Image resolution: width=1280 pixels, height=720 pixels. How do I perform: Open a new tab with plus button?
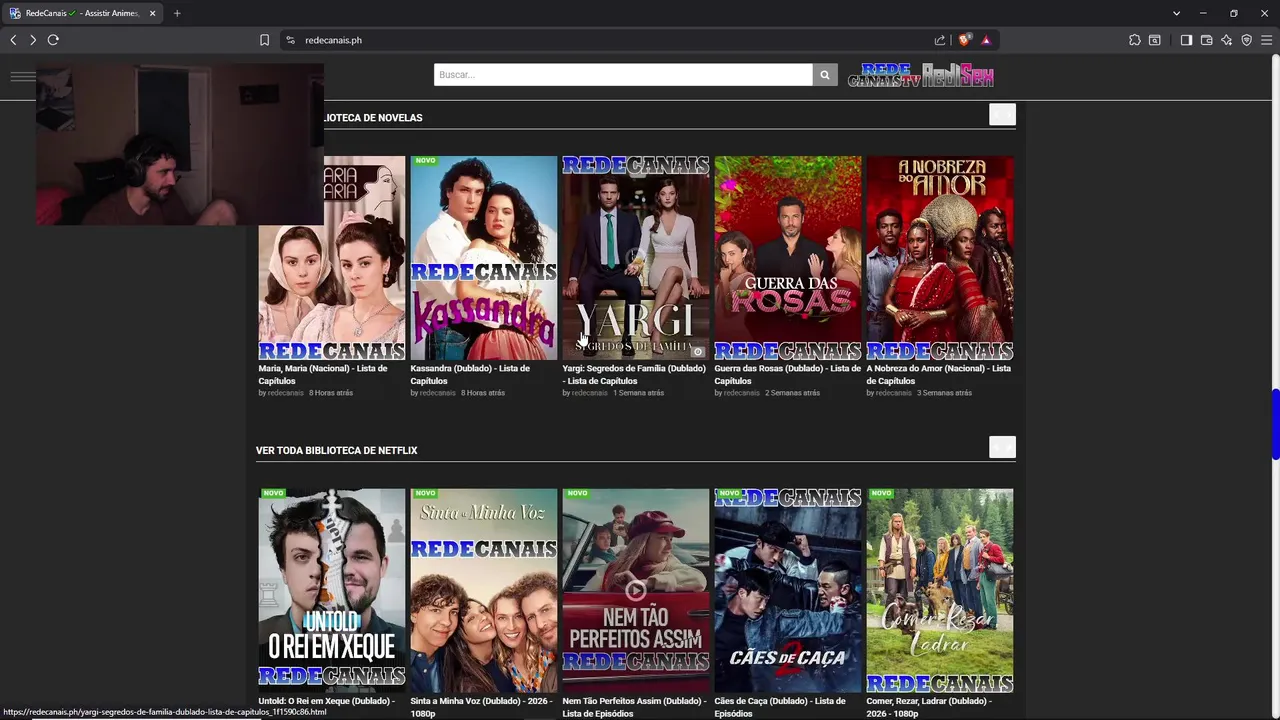point(177,13)
